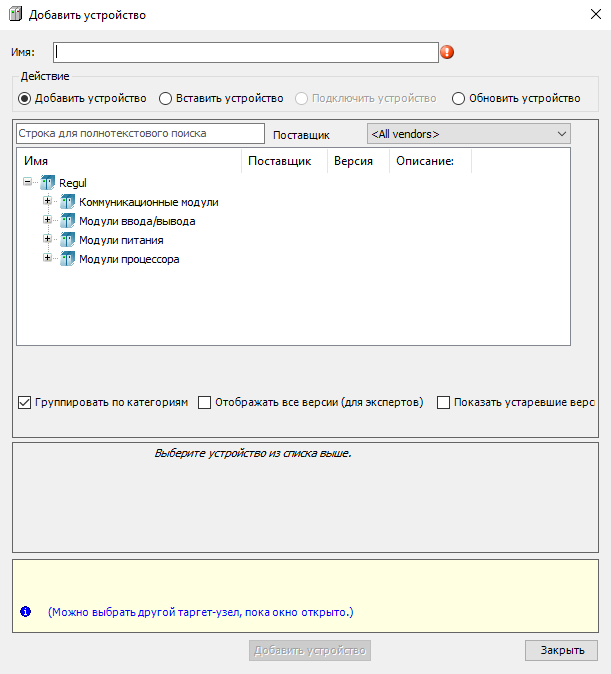Click the Модули питания folder icon
611x674 pixels.
(68, 240)
